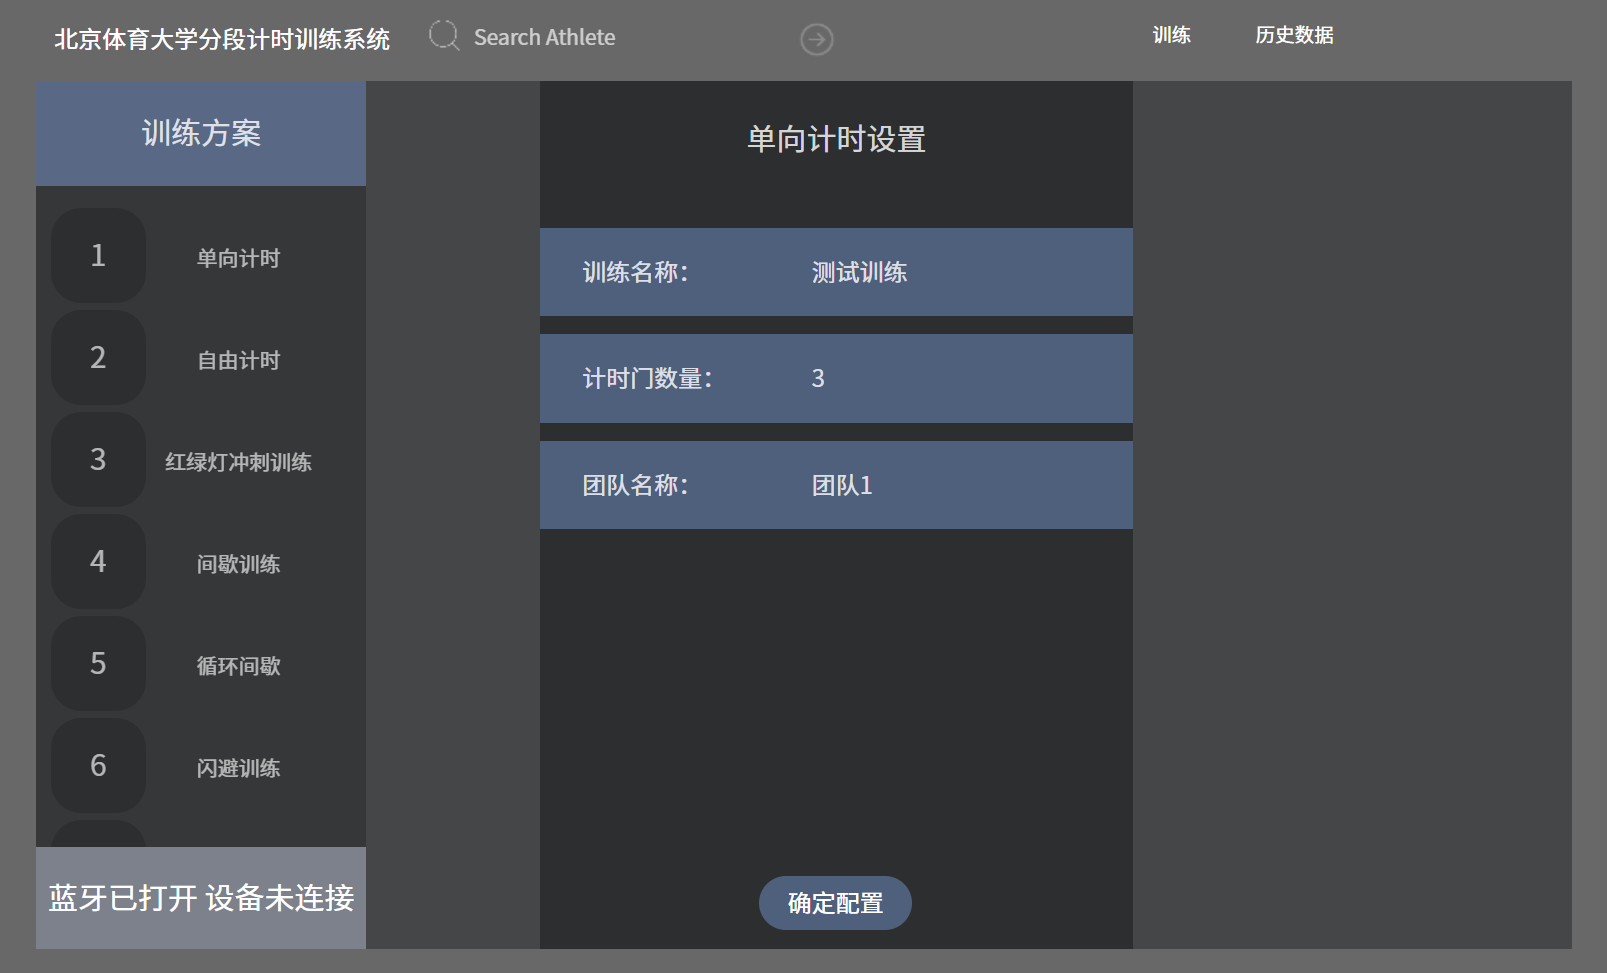Select number 4 badge for 间歇训练
This screenshot has width=1607, height=973.
98,562
